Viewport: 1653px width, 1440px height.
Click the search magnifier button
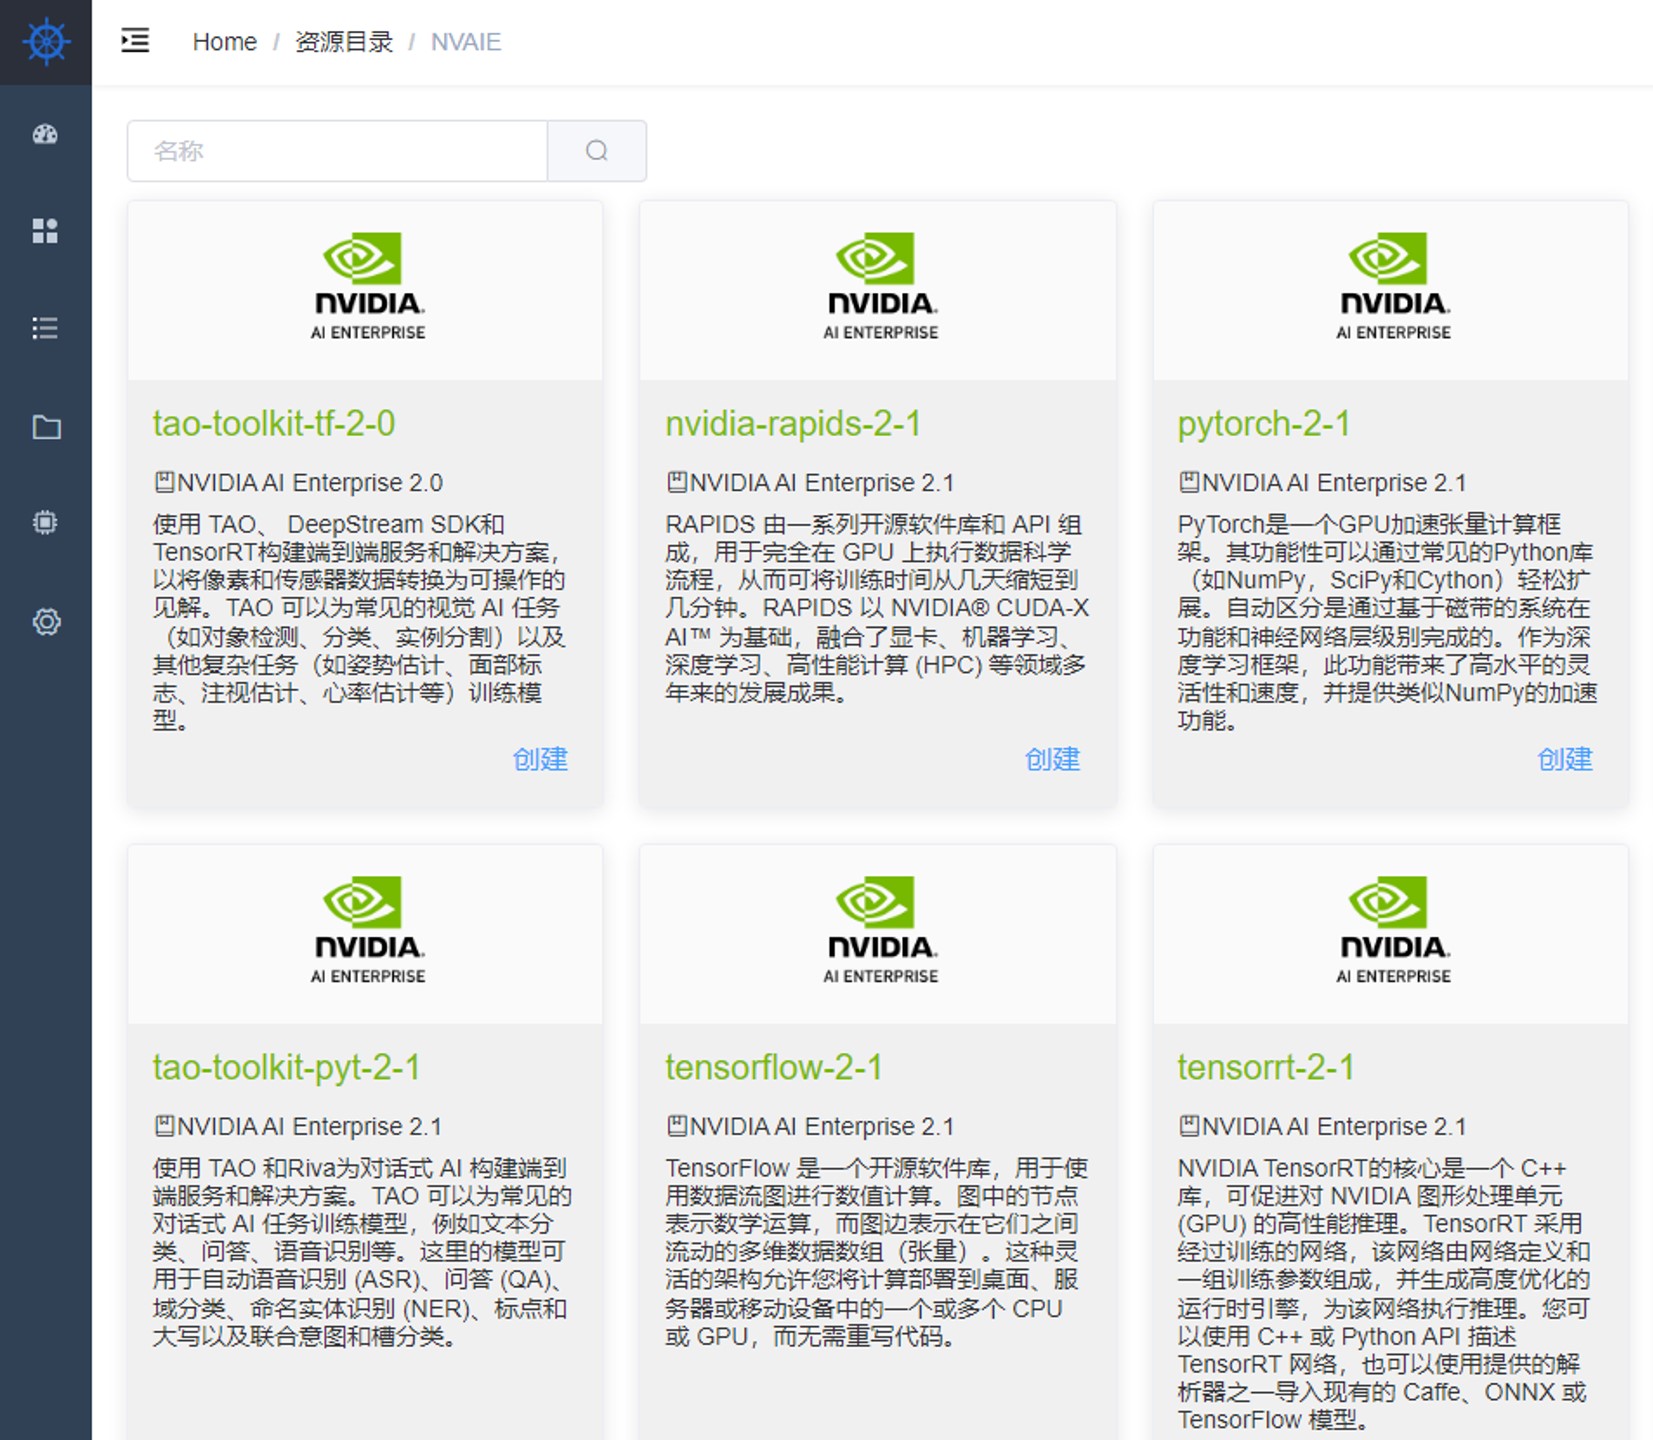point(597,151)
